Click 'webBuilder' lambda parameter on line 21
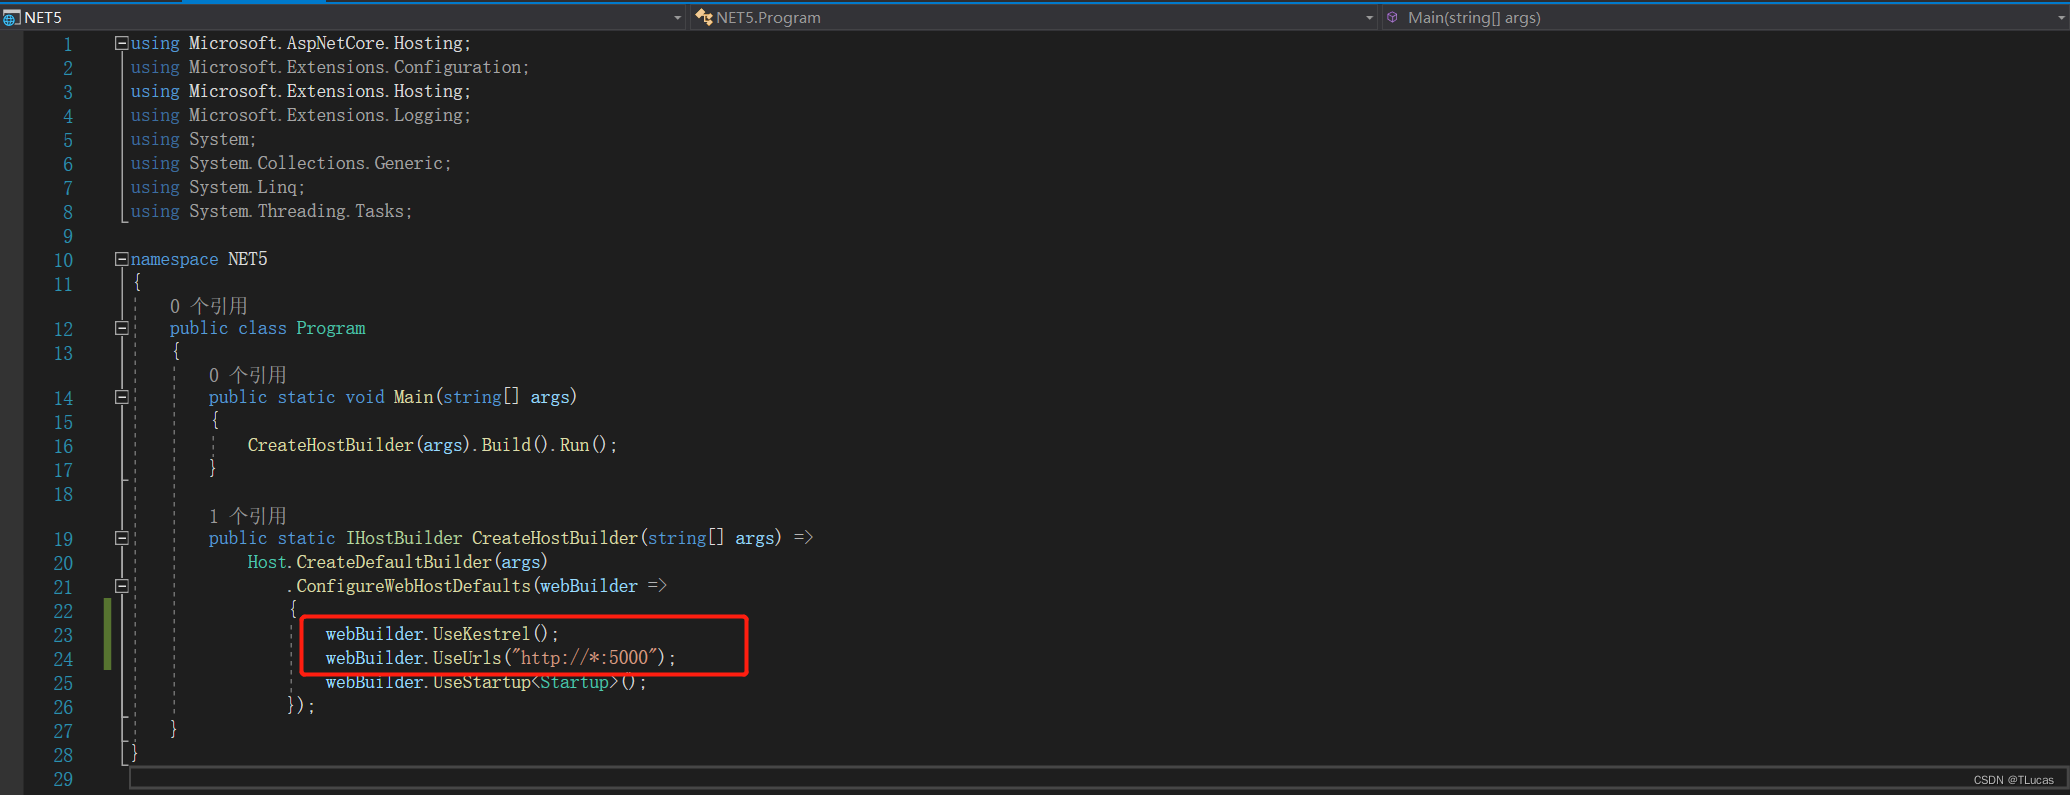The height and width of the screenshot is (795, 2070). (x=589, y=586)
